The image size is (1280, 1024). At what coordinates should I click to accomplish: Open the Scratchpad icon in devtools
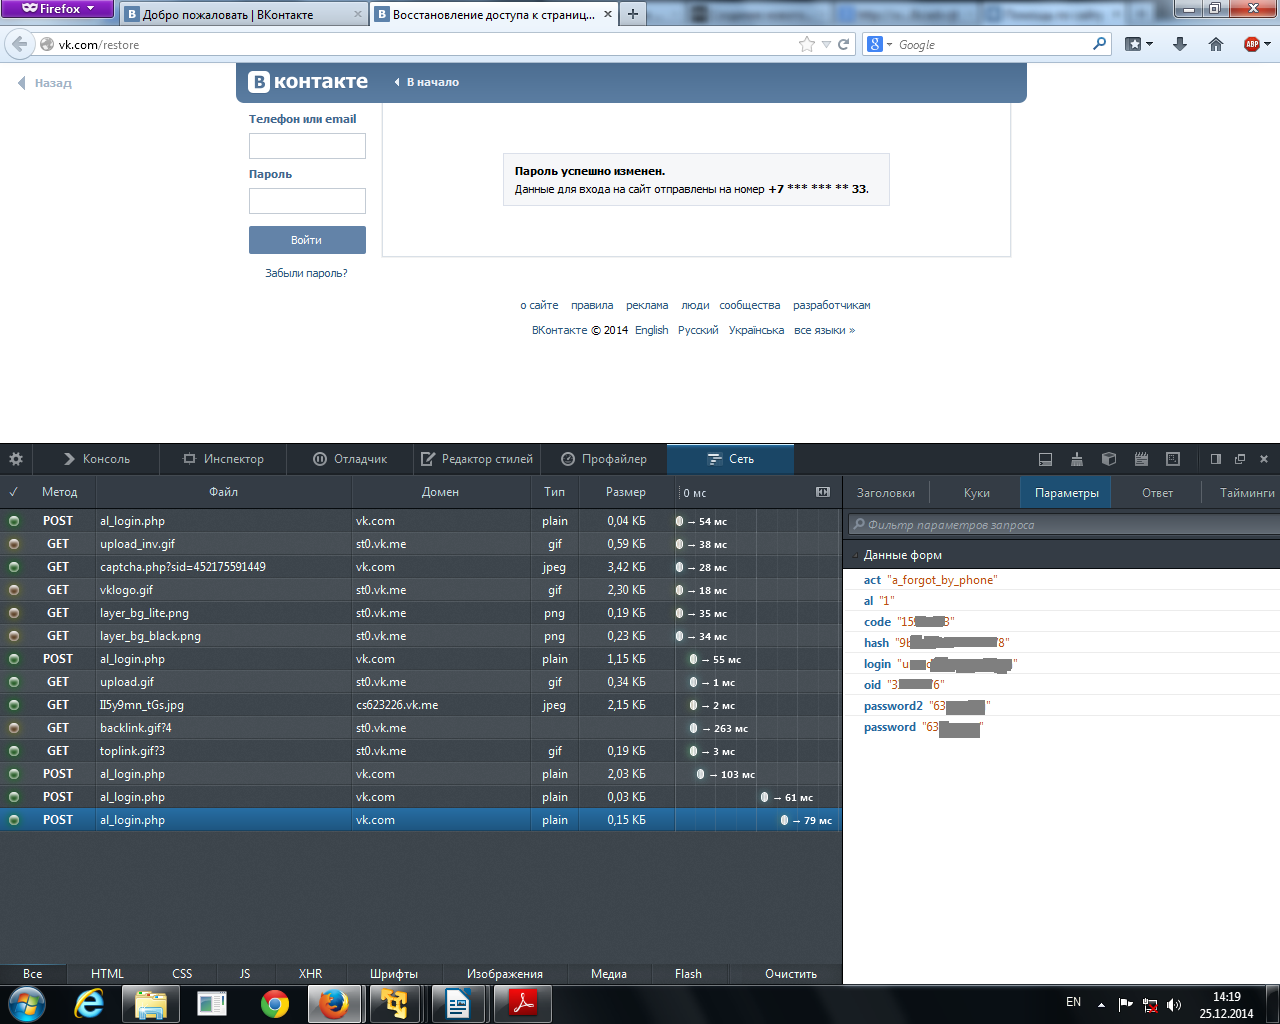pyautogui.click(x=1141, y=459)
